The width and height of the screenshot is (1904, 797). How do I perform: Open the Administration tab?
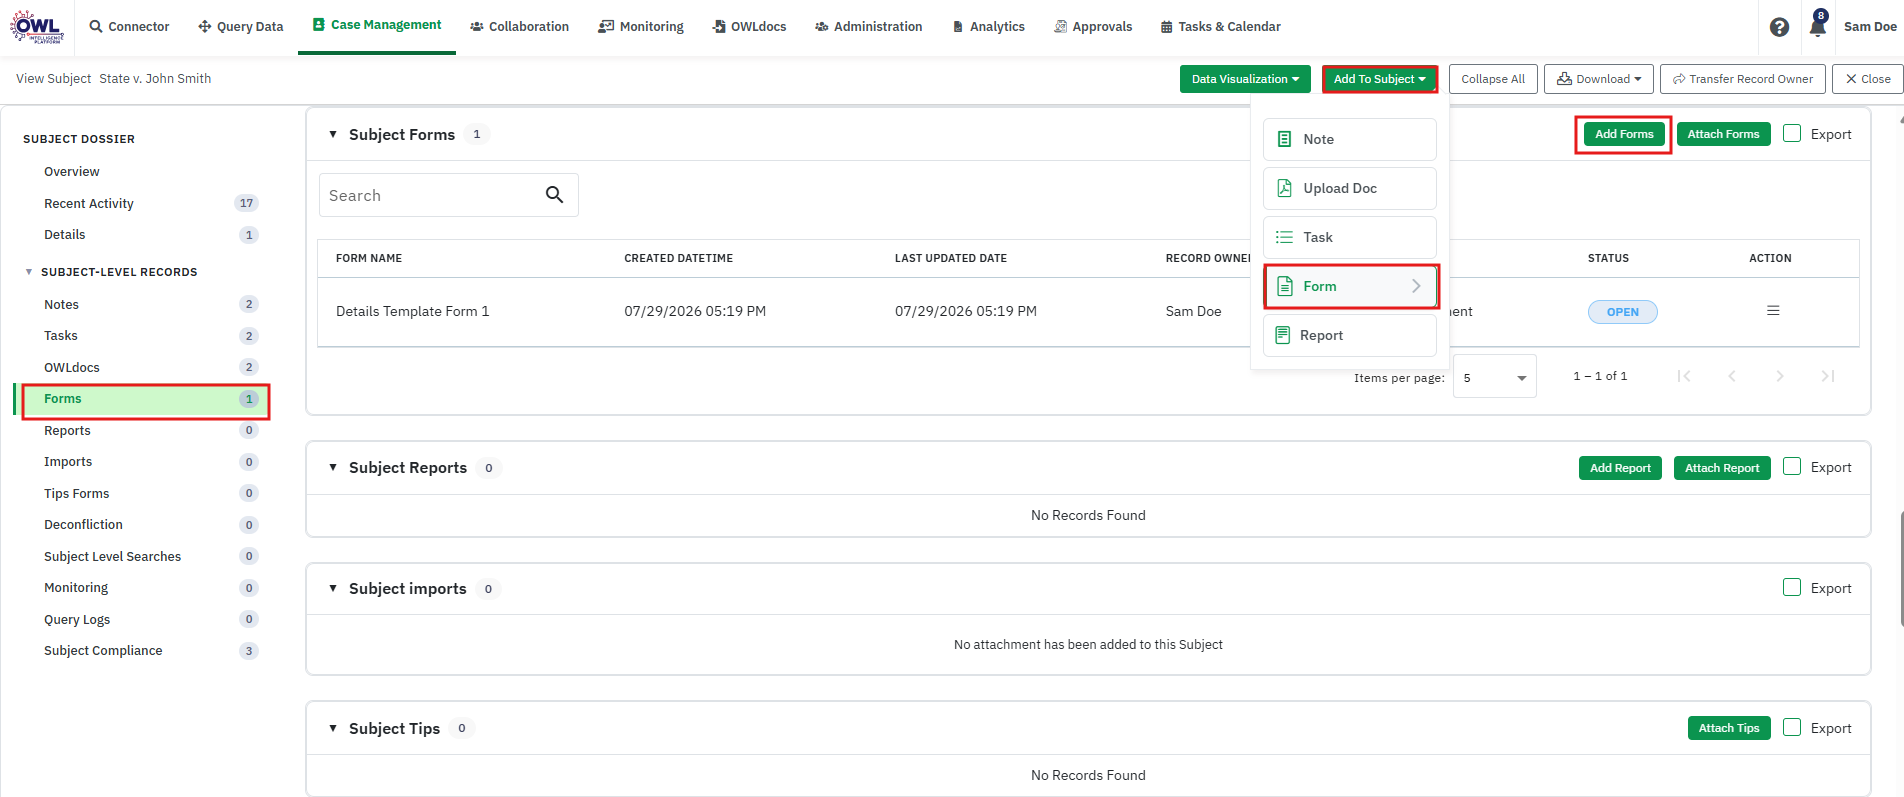pos(868,27)
